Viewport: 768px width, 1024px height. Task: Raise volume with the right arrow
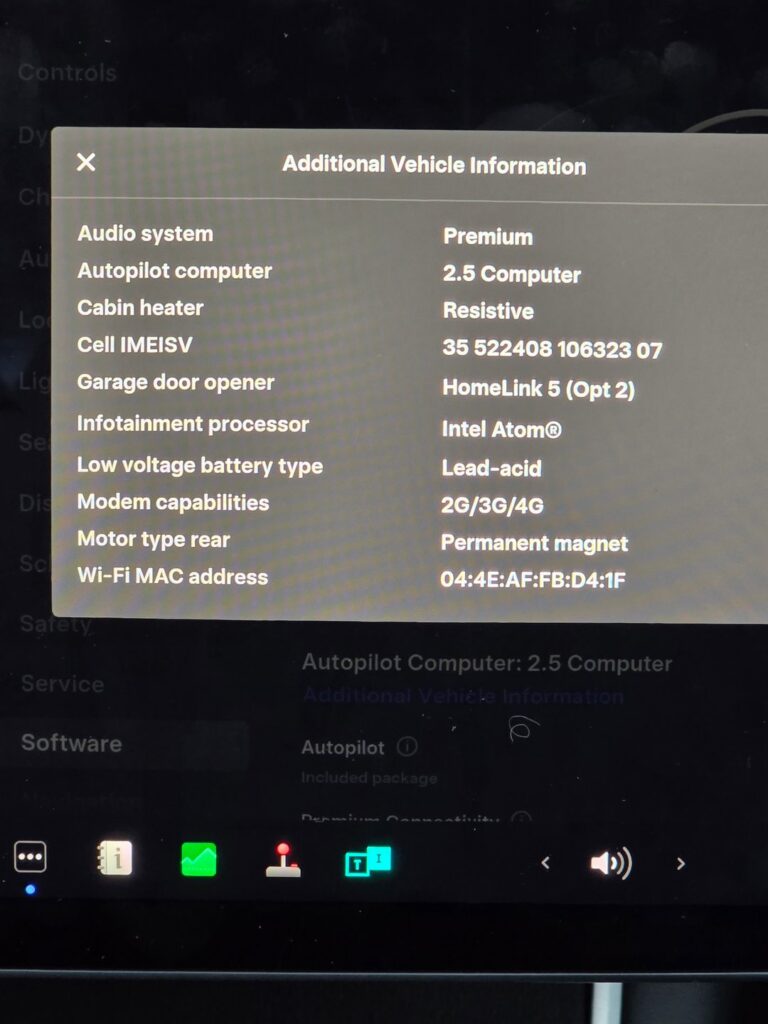(x=681, y=864)
